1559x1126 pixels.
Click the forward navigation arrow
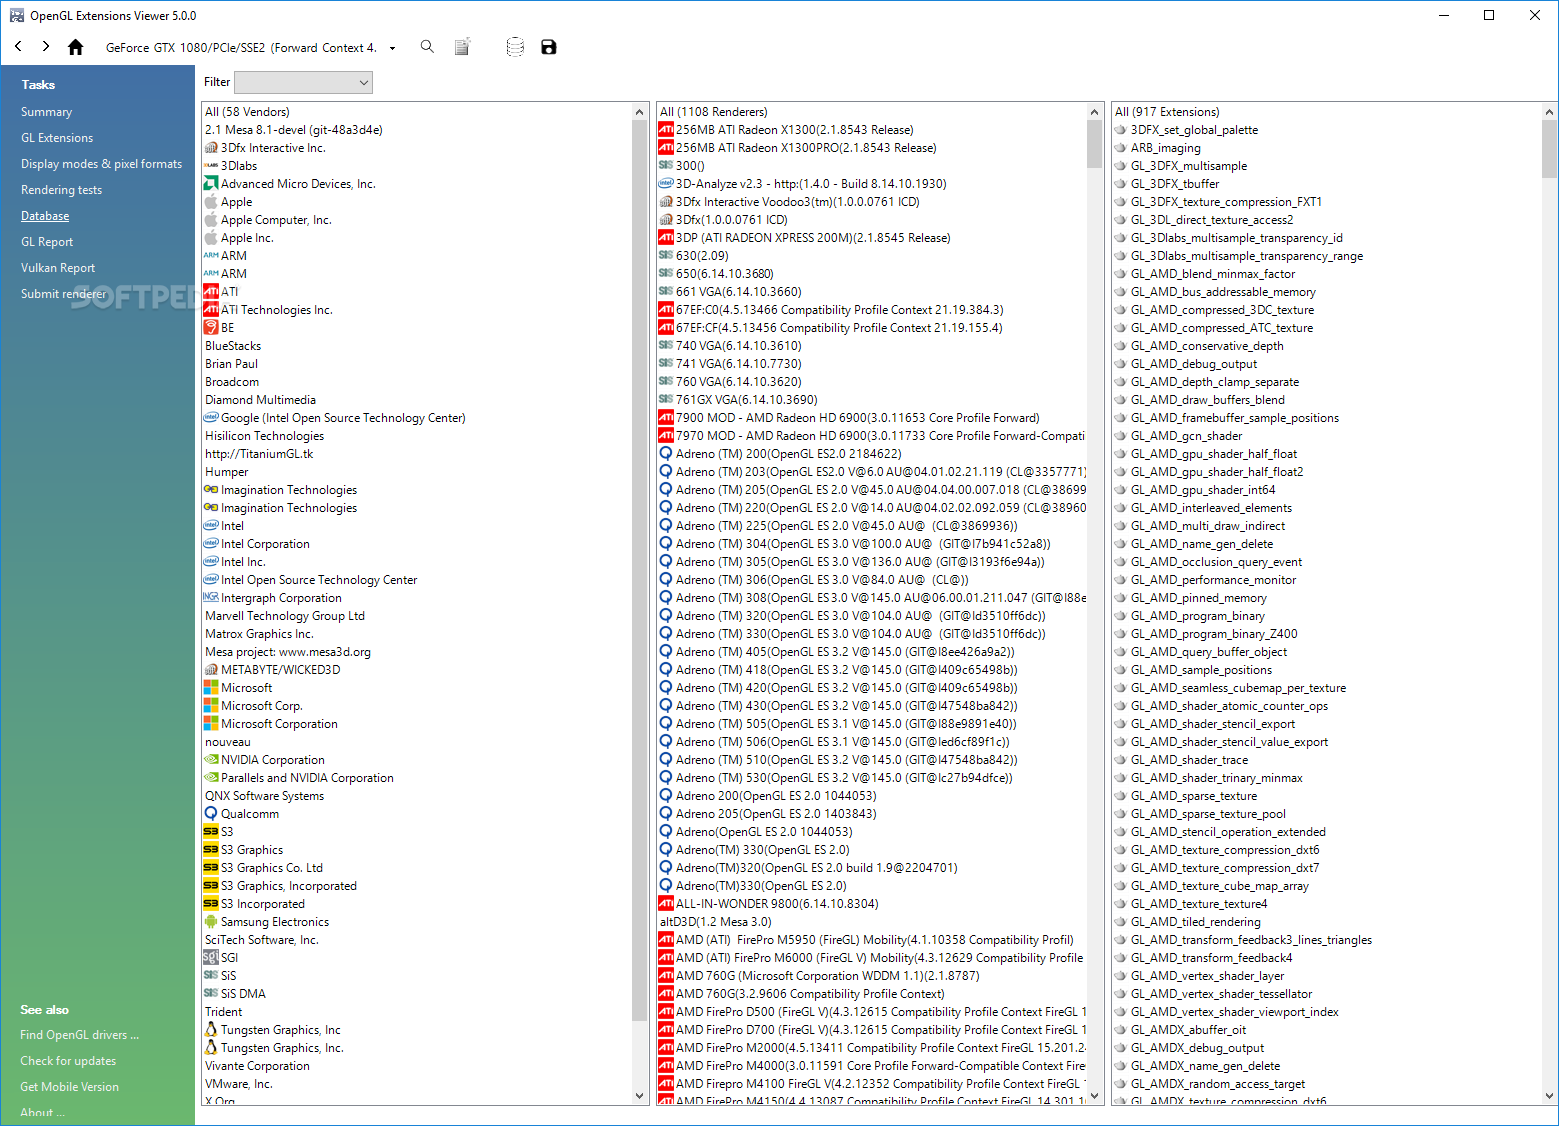[46, 46]
